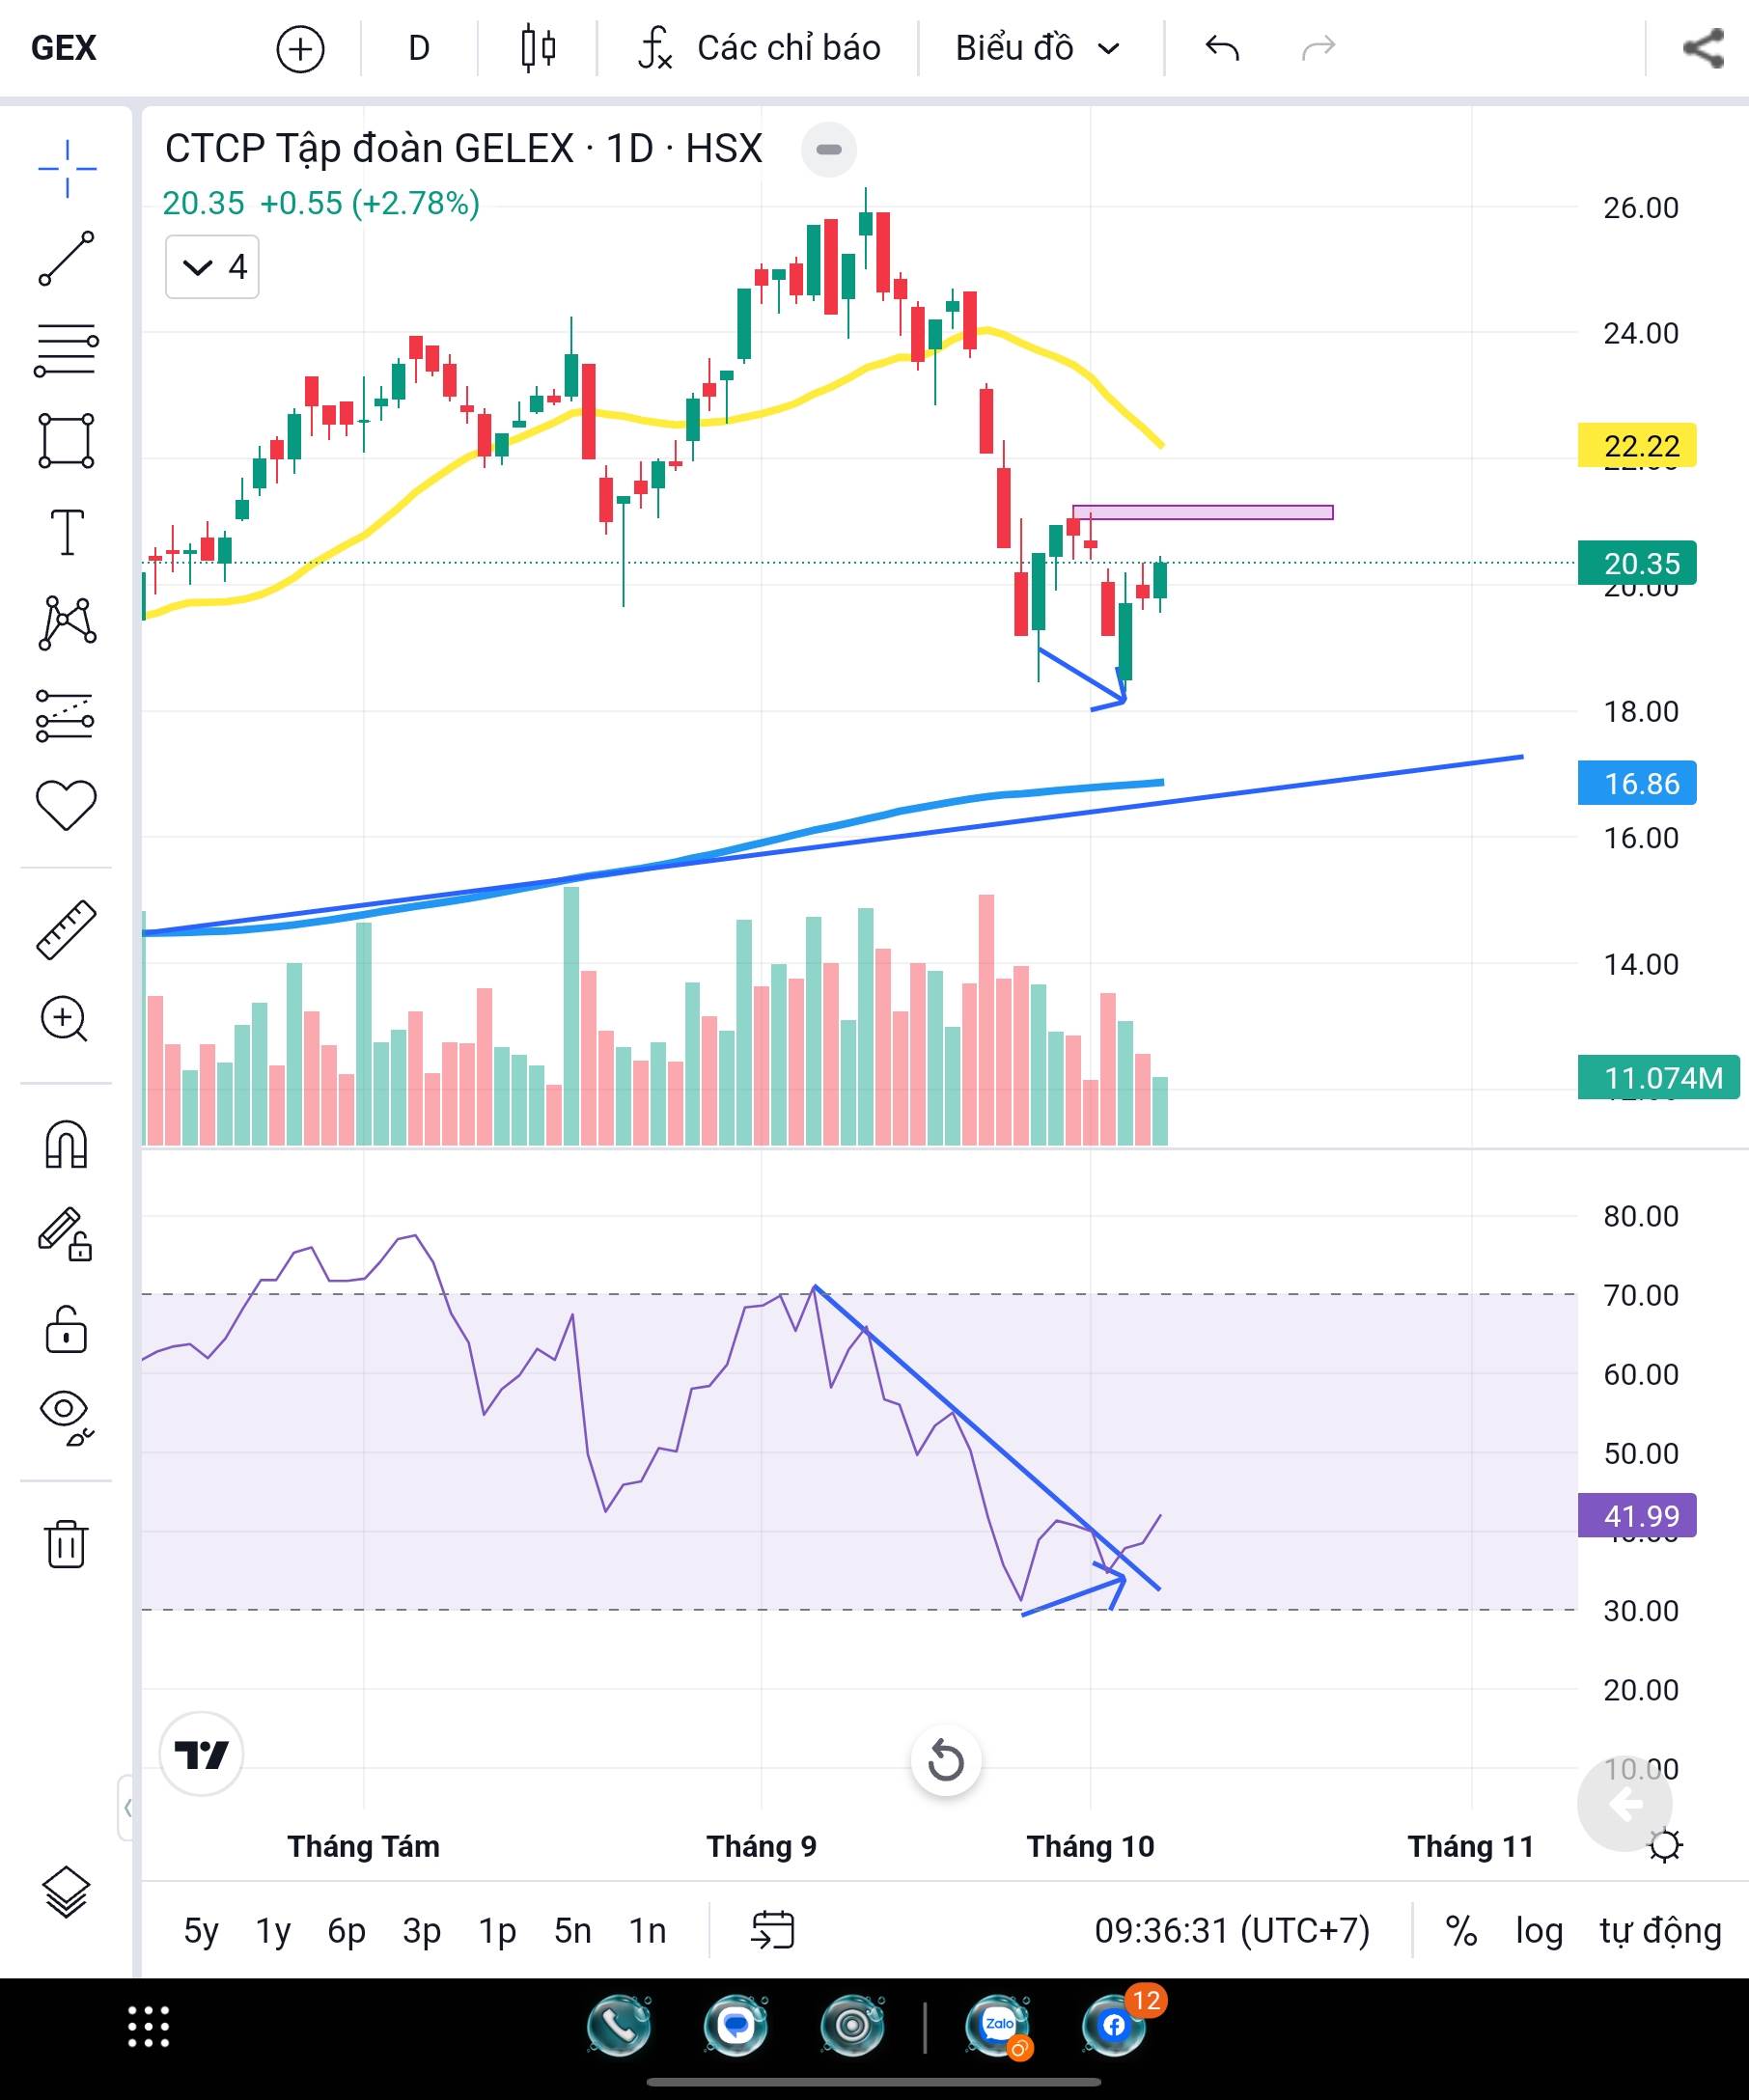Select the pink rectangle drawing on chart
This screenshot has width=1749, height=2100.
point(1203,513)
